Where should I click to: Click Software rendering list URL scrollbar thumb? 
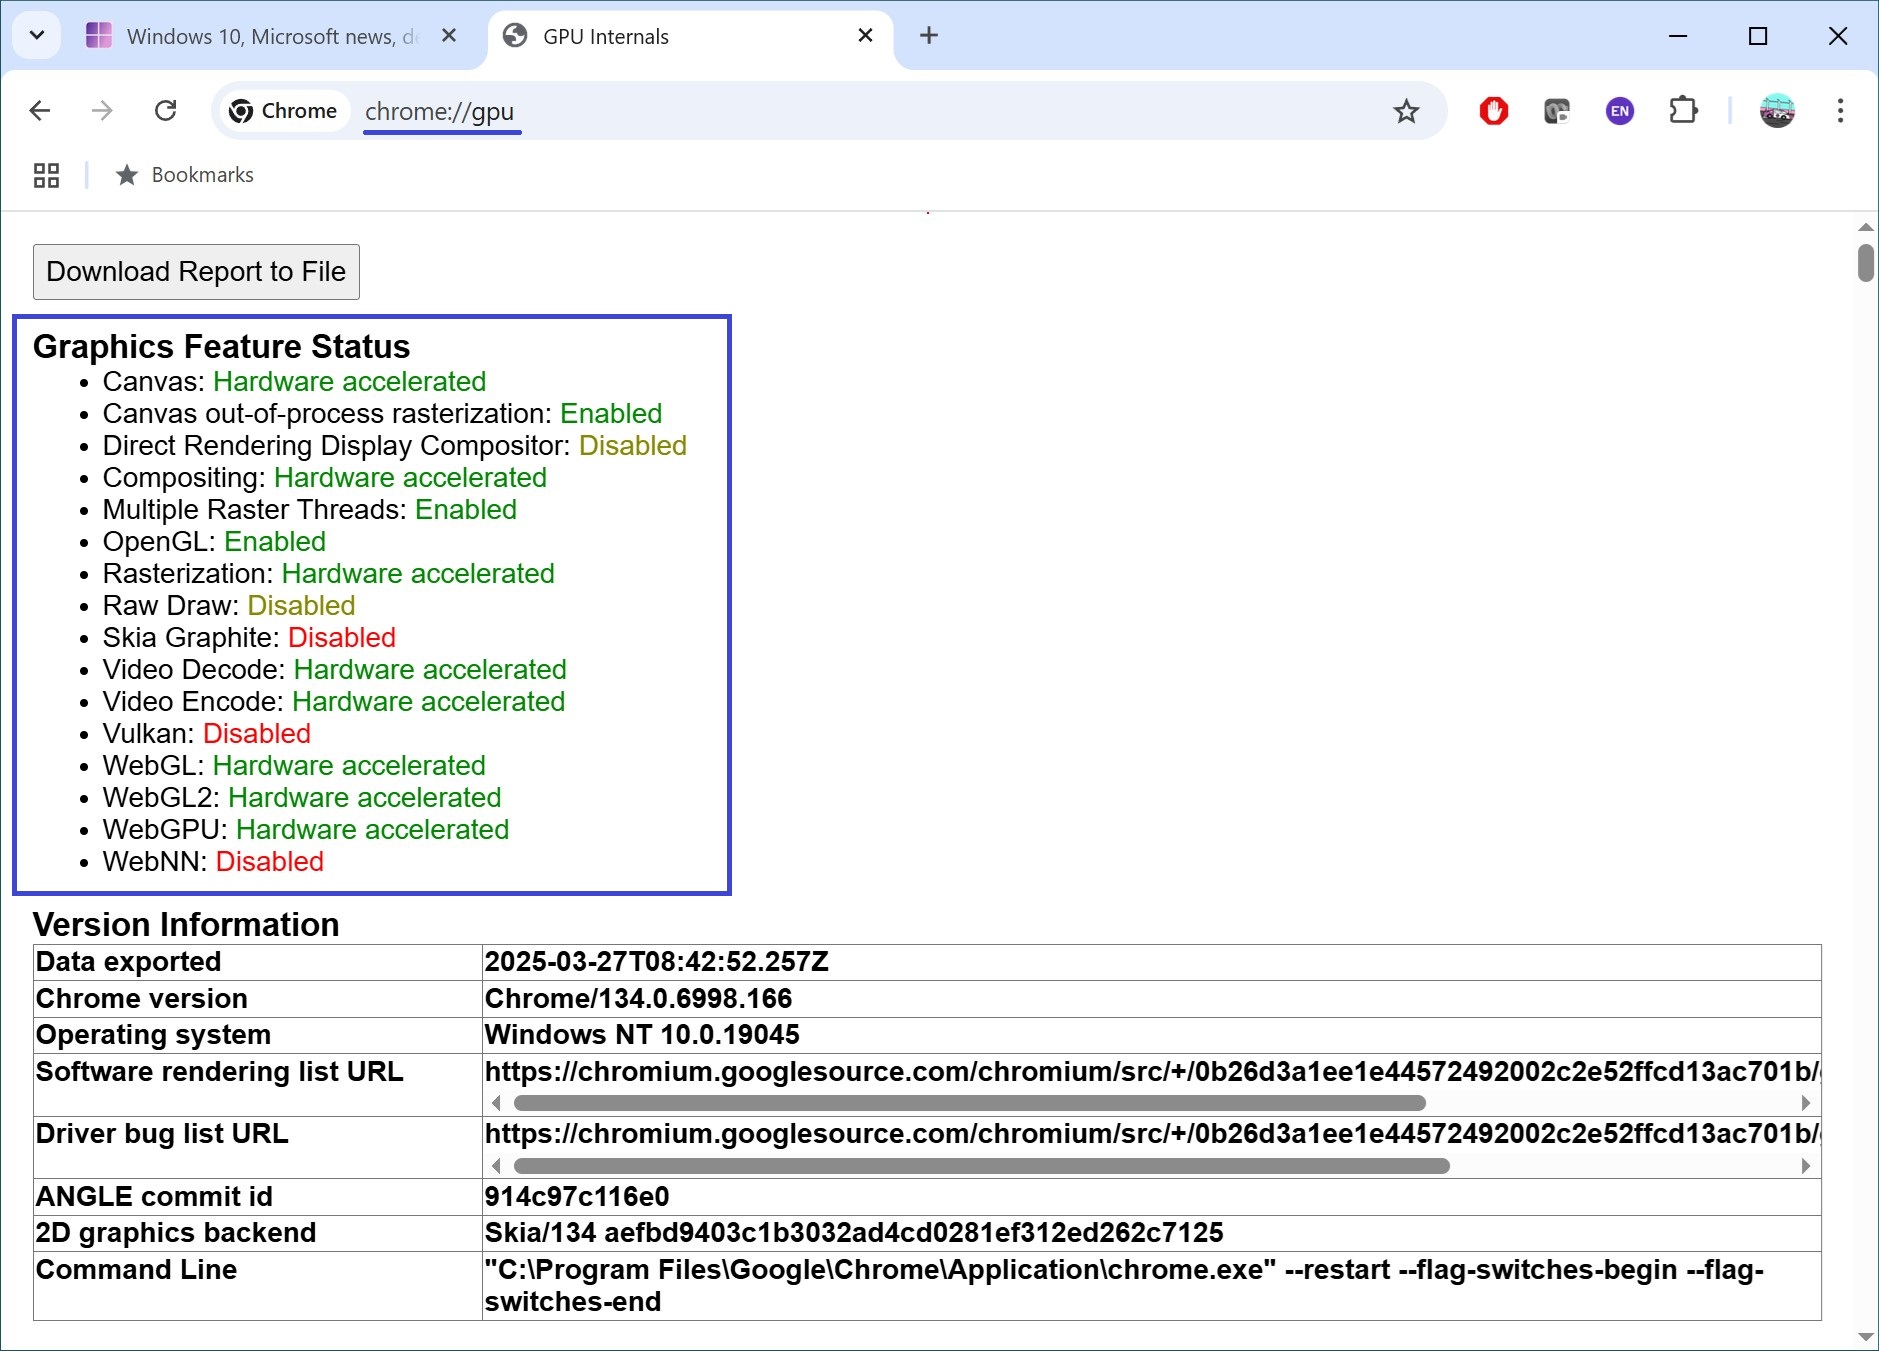tap(969, 1103)
